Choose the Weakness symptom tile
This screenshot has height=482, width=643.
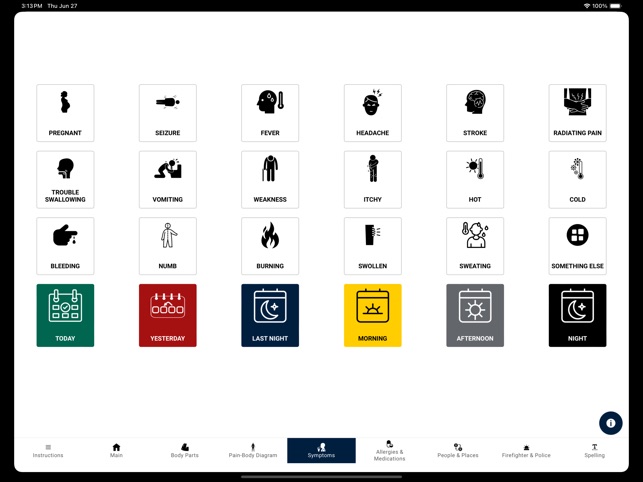[270, 180]
